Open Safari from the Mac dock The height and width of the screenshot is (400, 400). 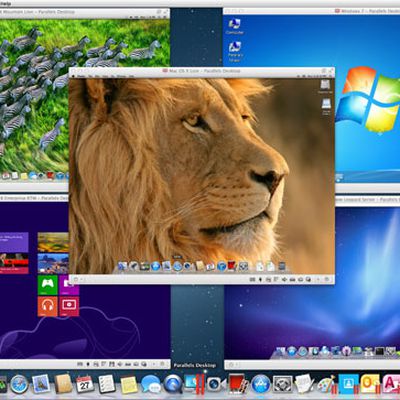click(19, 384)
